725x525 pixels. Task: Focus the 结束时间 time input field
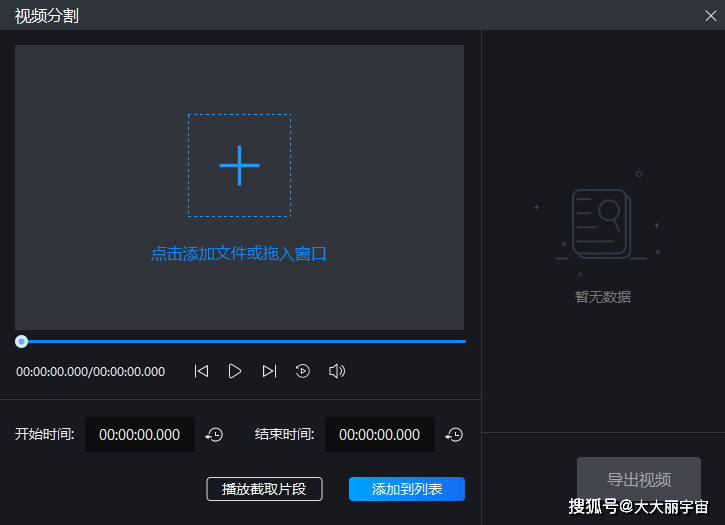tap(379, 435)
